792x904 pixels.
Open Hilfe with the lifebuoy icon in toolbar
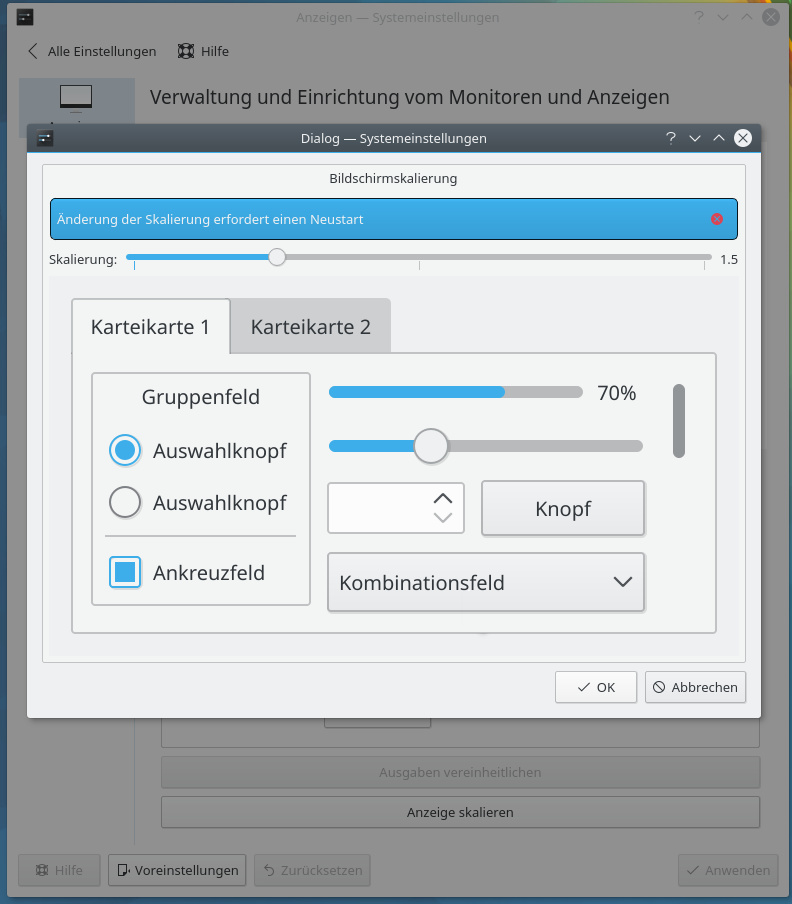click(186, 51)
